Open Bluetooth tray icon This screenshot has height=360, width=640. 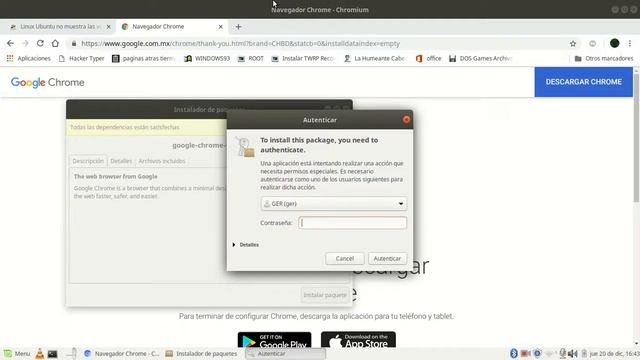coord(514,353)
